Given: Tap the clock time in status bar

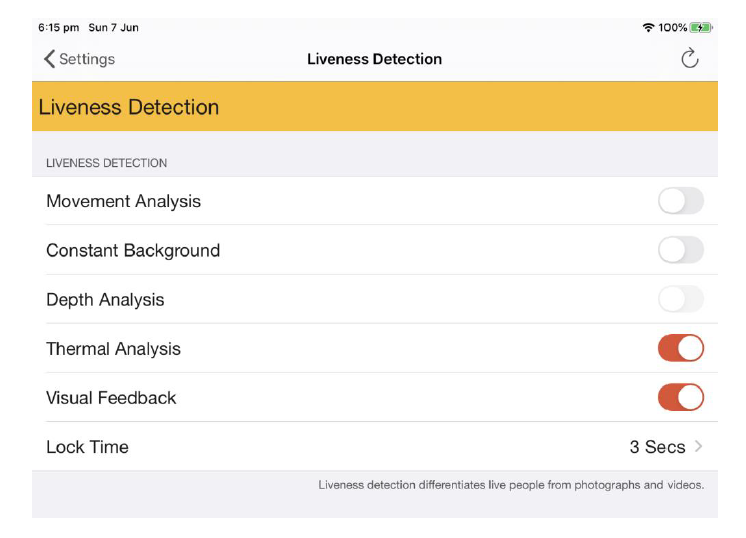Looking at the screenshot, I should pos(58,28).
